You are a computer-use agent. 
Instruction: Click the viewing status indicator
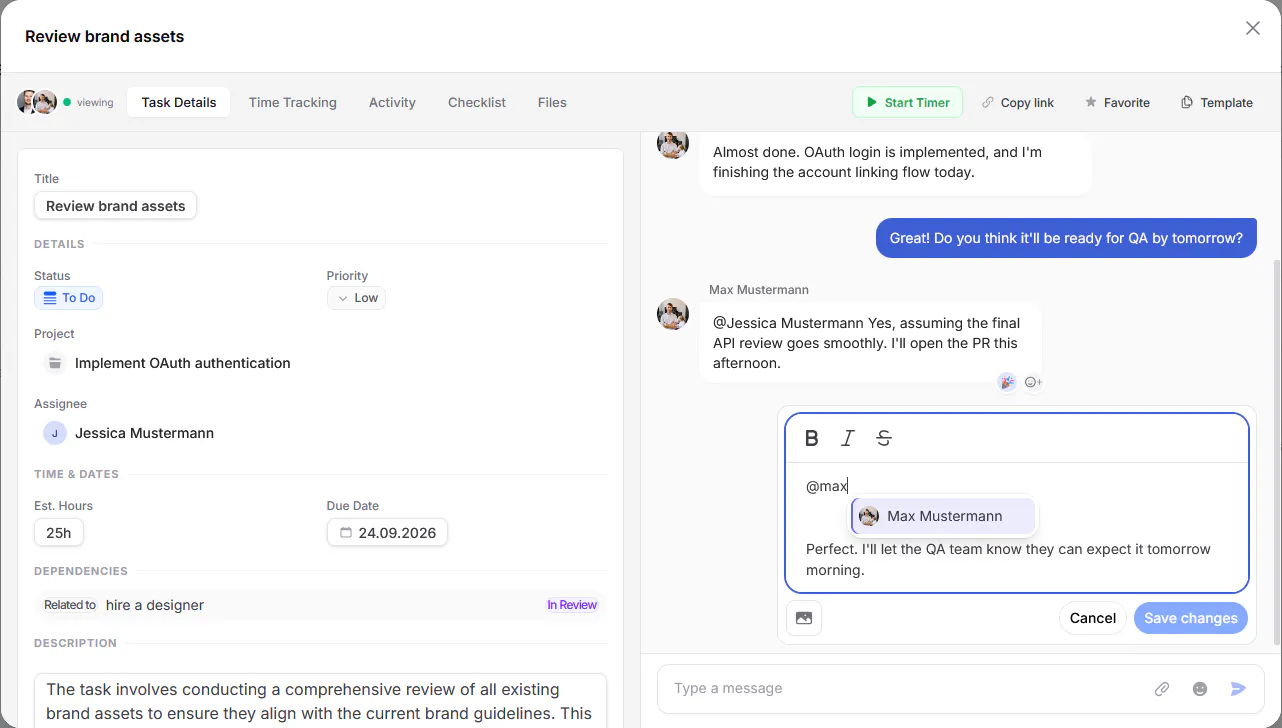[89, 102]
